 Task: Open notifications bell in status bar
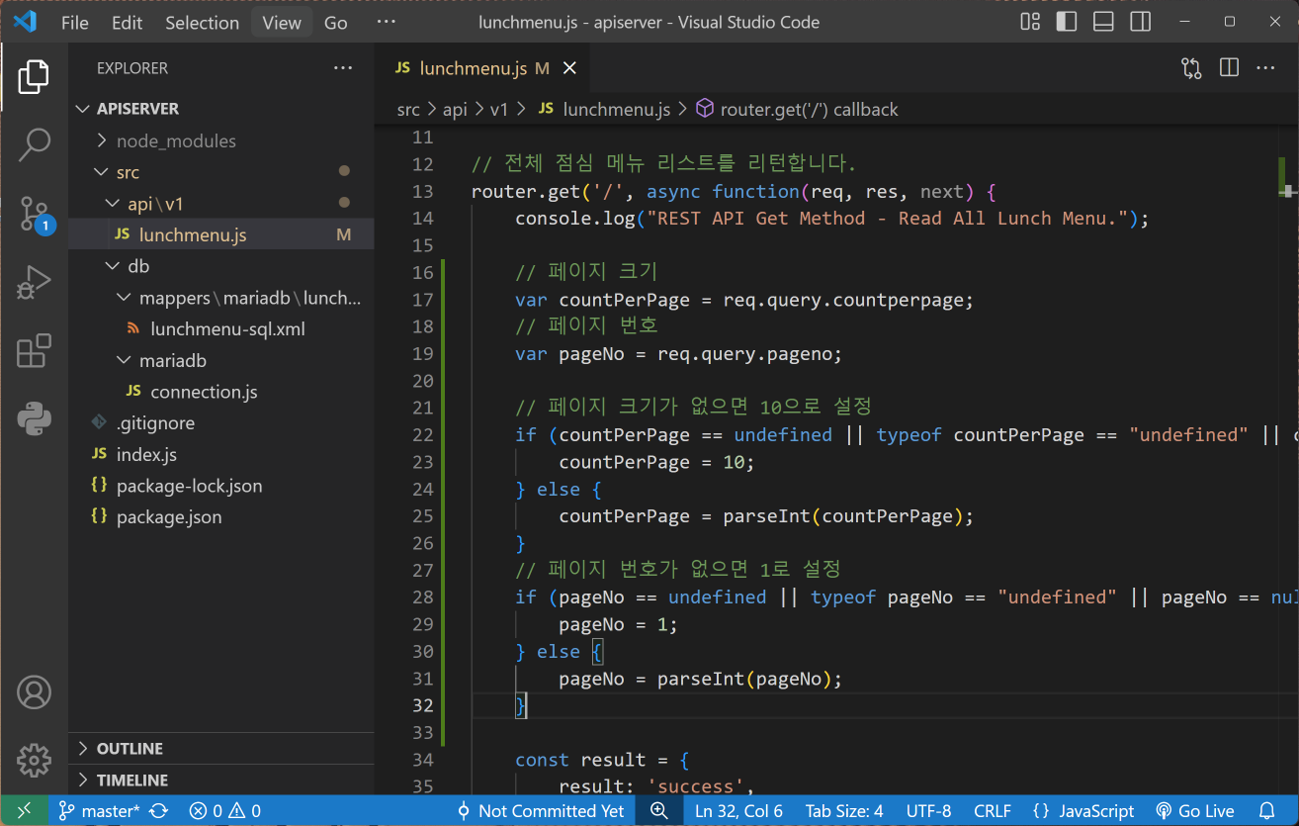[x=1267, y=811]
